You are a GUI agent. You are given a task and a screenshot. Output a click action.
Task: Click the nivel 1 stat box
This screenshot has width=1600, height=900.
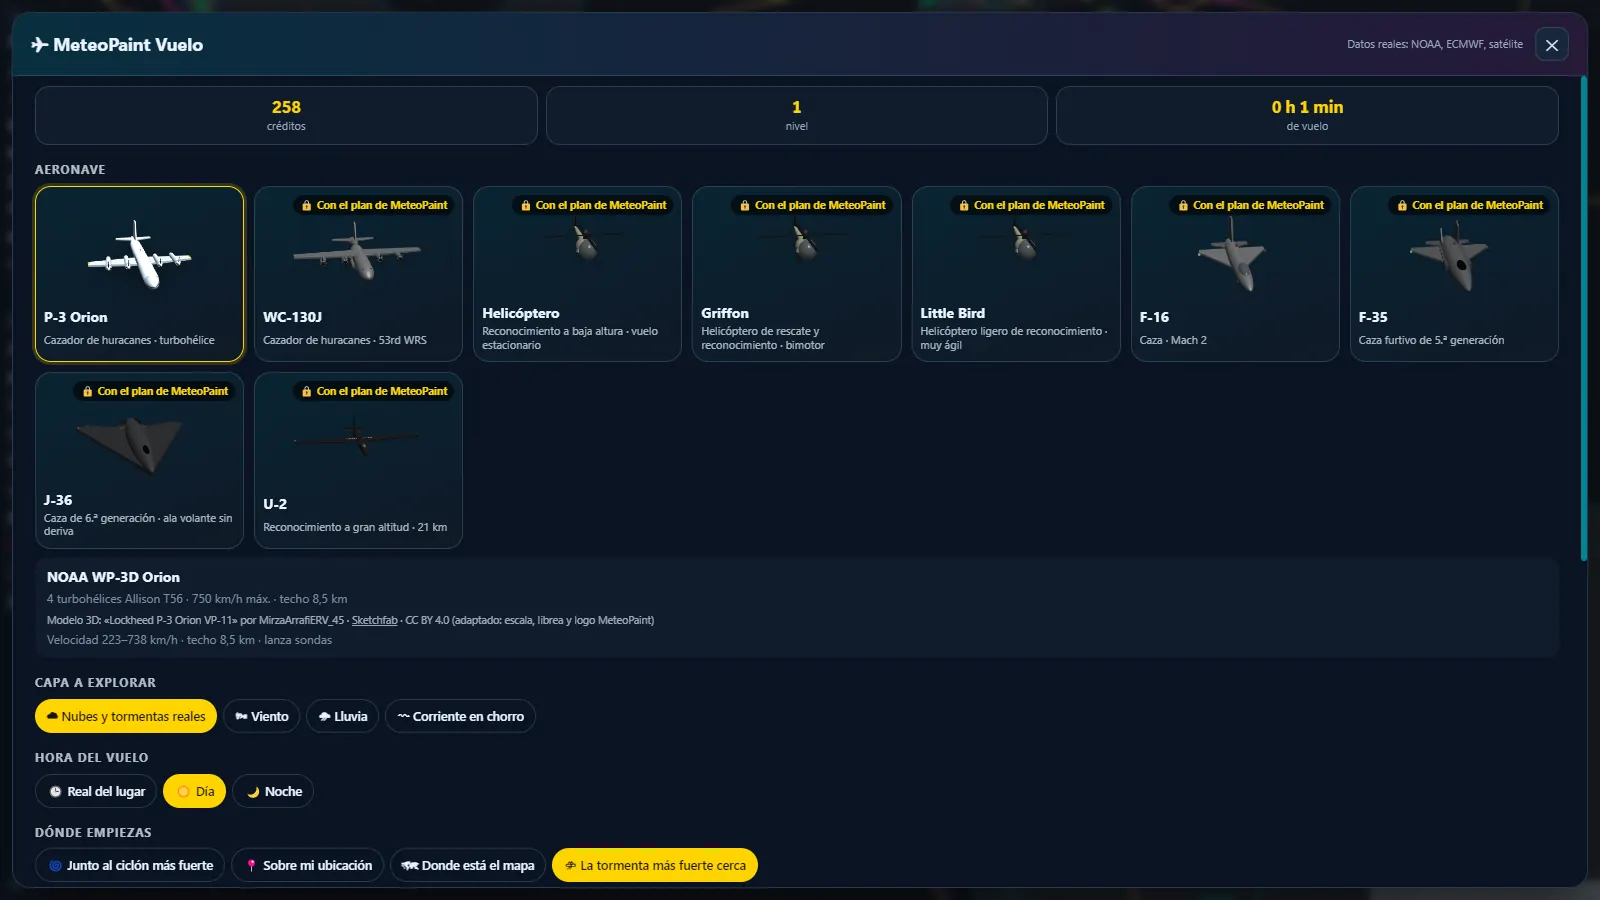click(797, 116)
